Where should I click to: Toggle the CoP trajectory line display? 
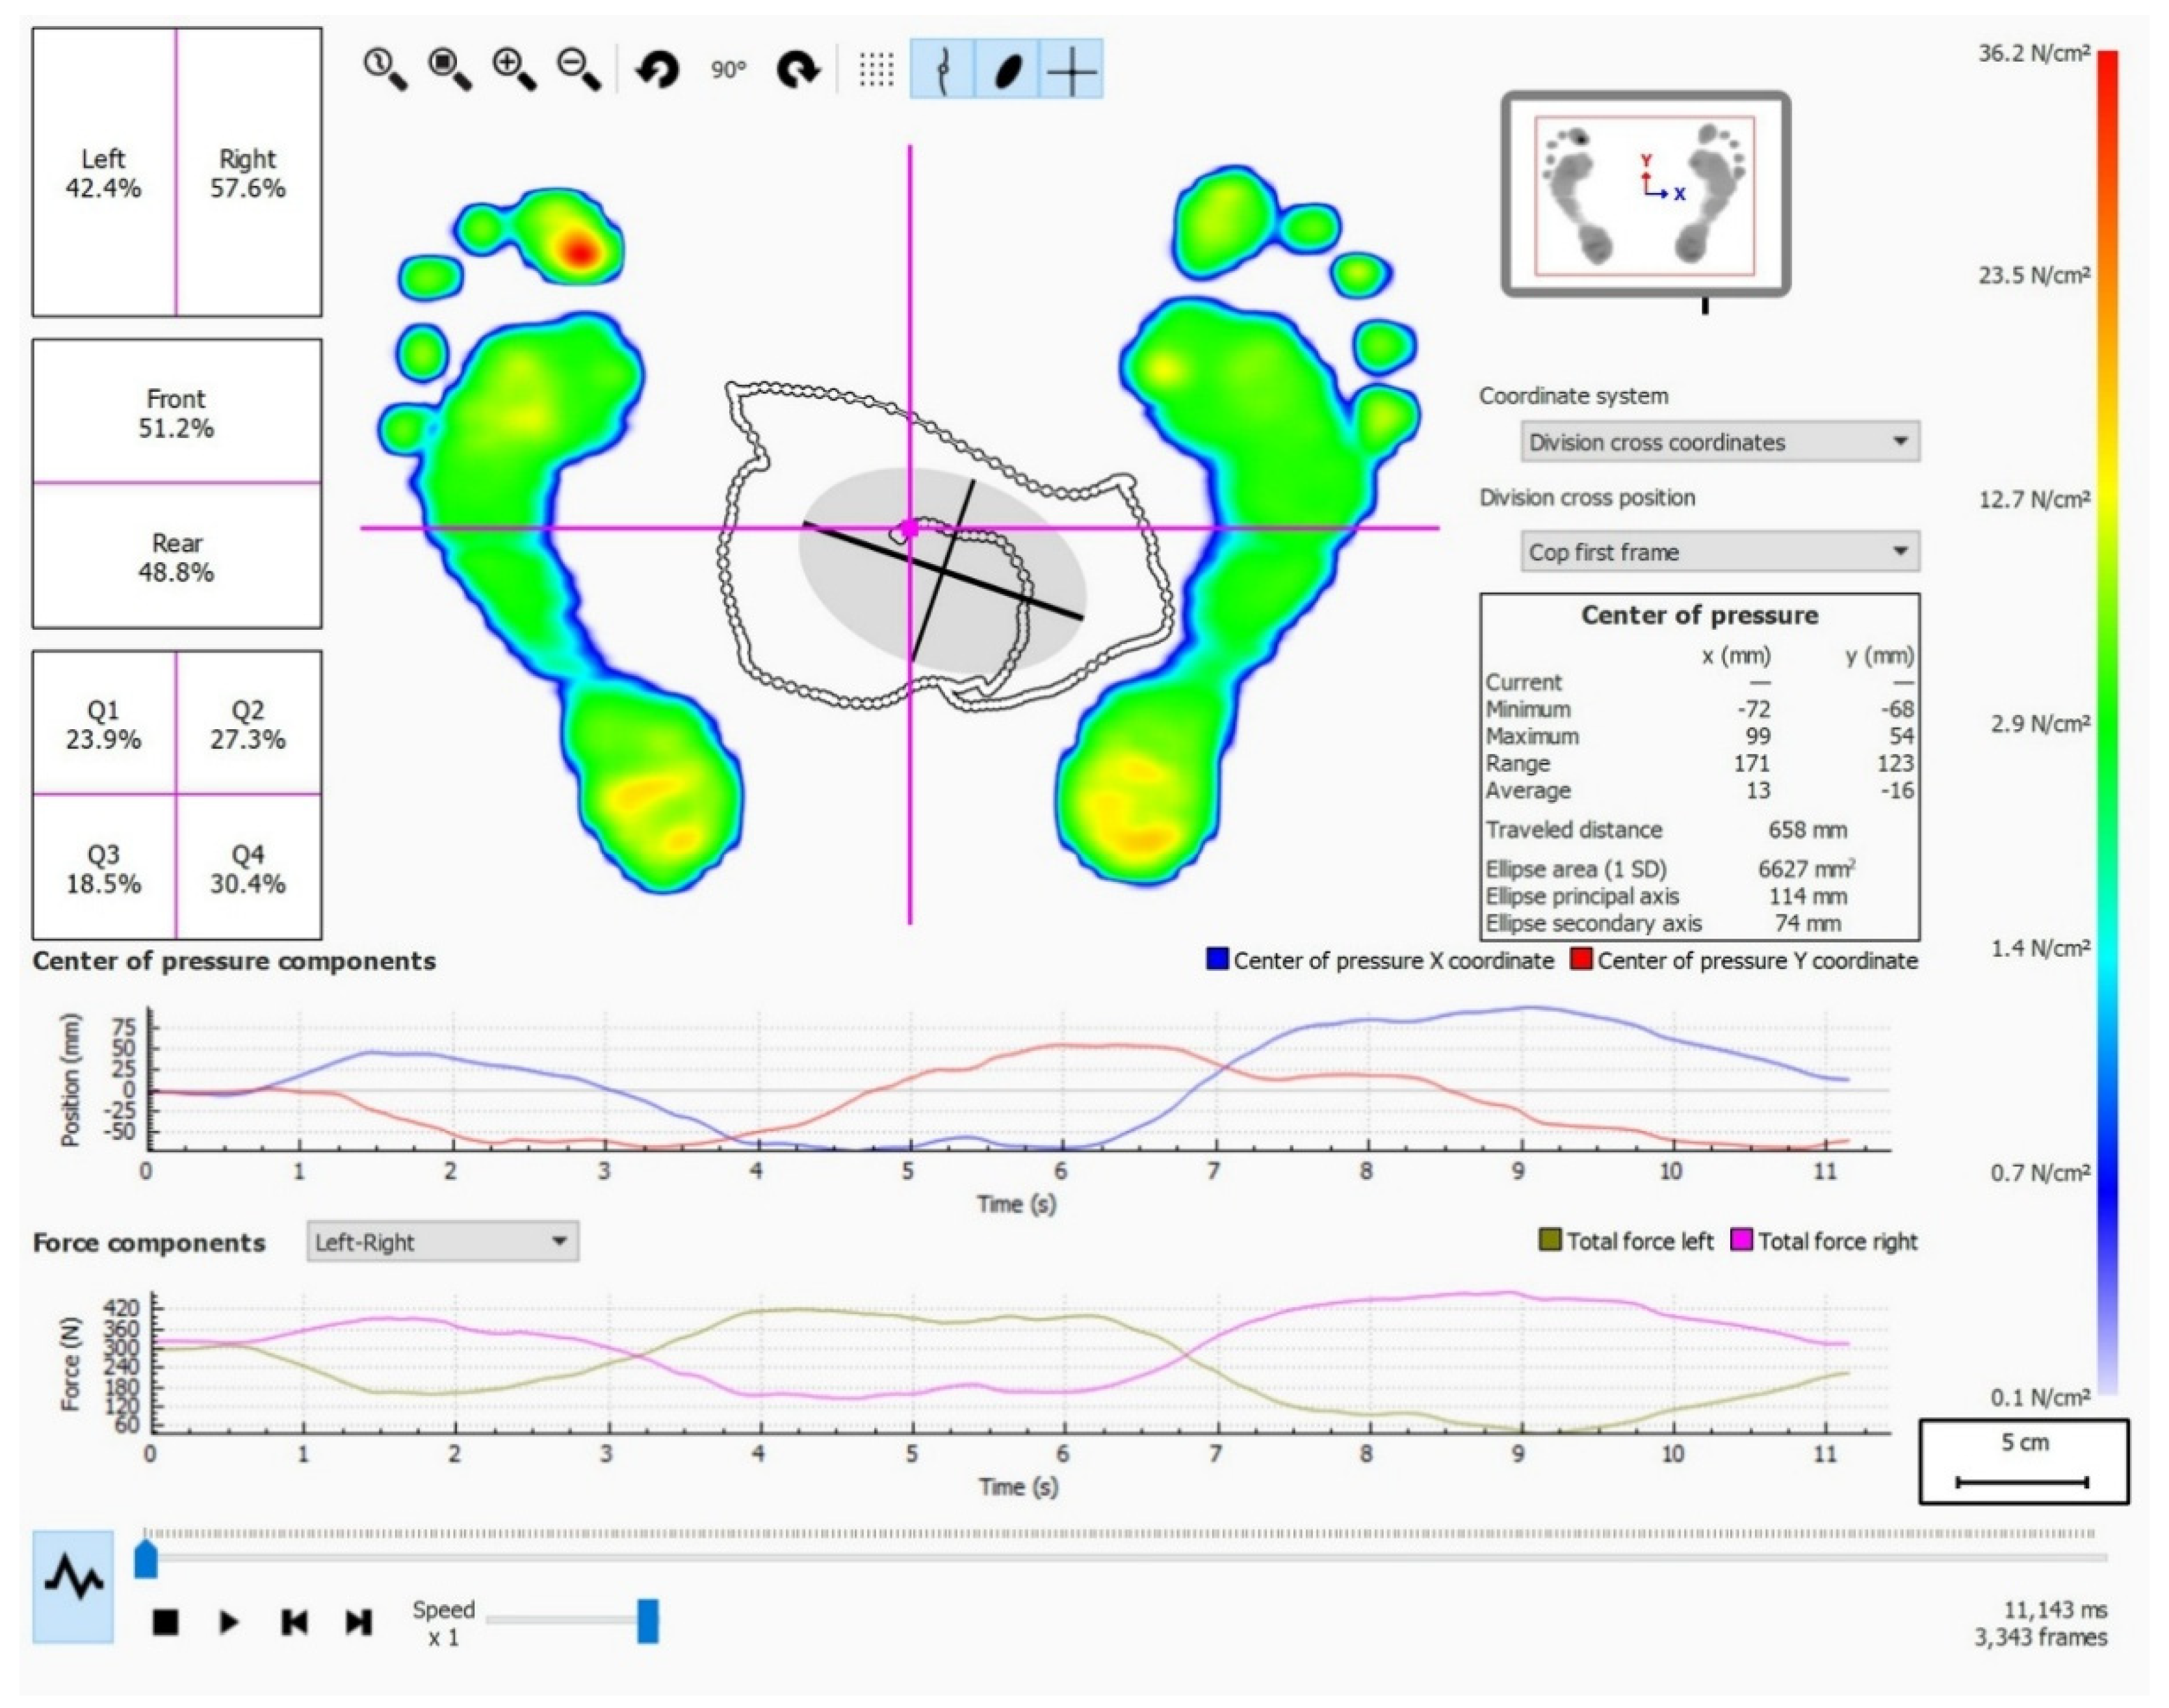pos(942,70)
